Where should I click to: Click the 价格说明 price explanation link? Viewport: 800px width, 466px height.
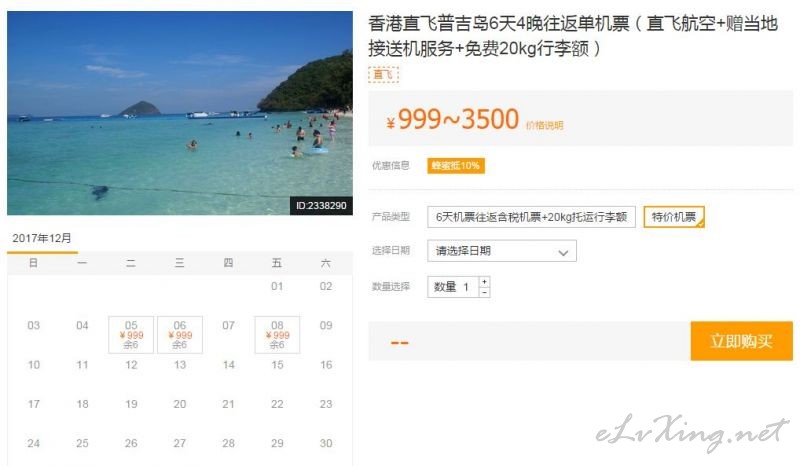tap(544, 125)
